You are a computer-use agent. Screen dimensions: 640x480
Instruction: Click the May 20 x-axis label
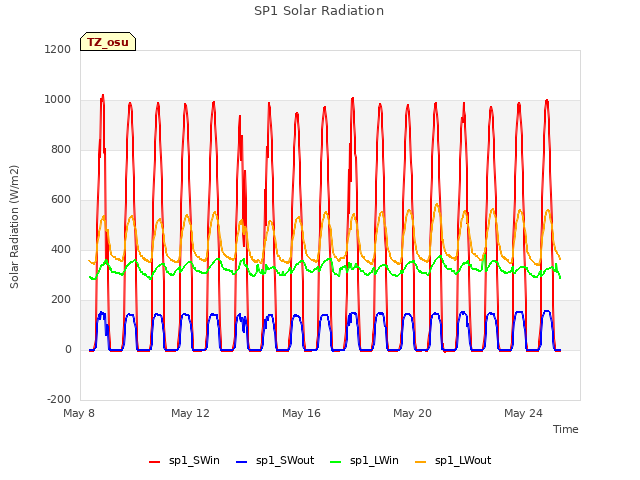click(x=412, y=413)
